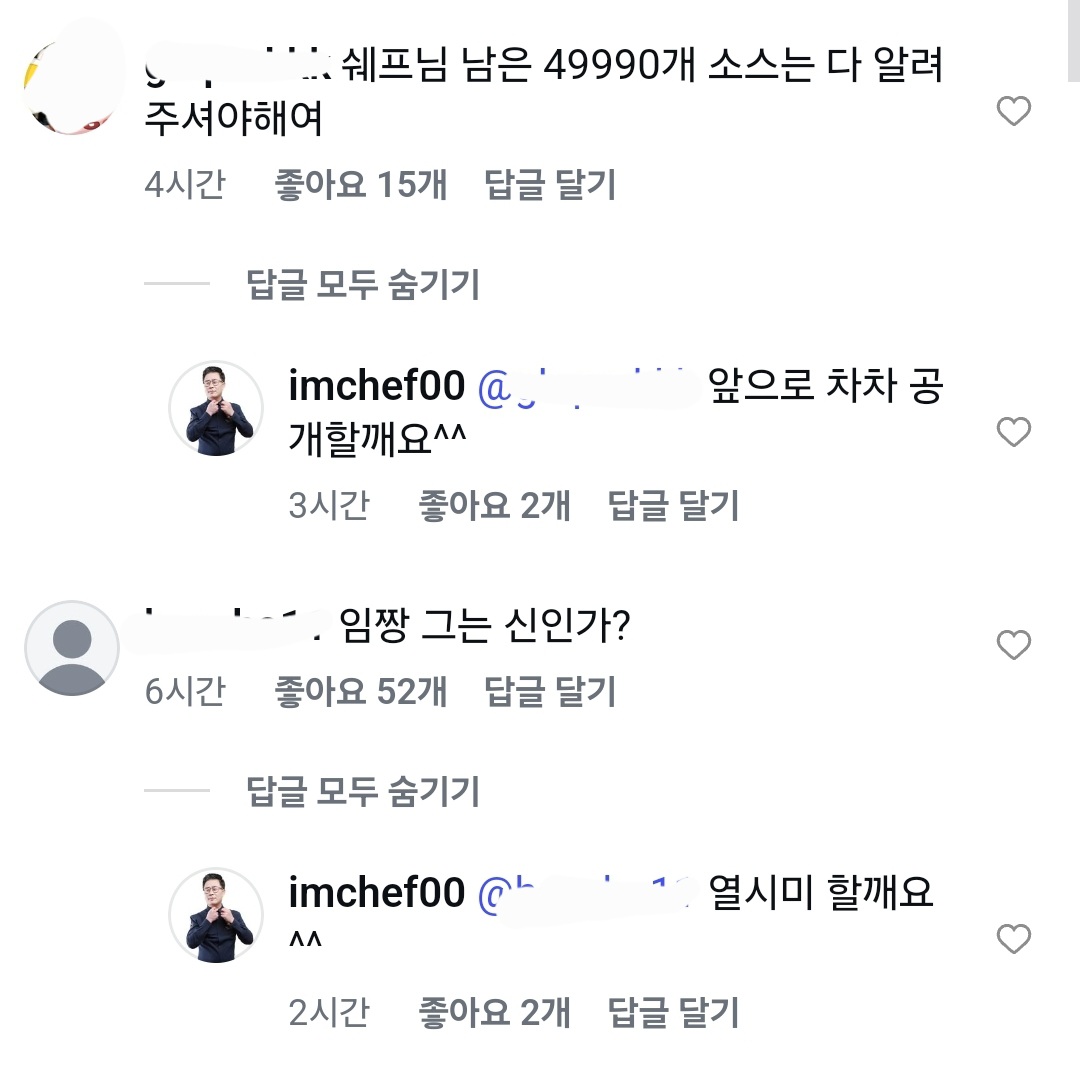This screenshot has width=1080, height=1080.
Task: Click the scrollbar at the right edge
Action: coord(1073,40)
